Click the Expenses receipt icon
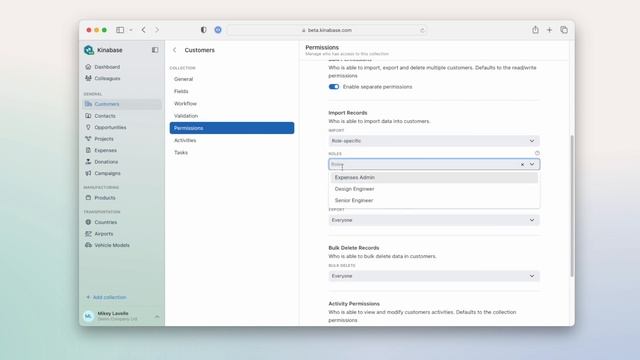The width and height of the screenshot is (640, 360). click(x=88, y=150)
